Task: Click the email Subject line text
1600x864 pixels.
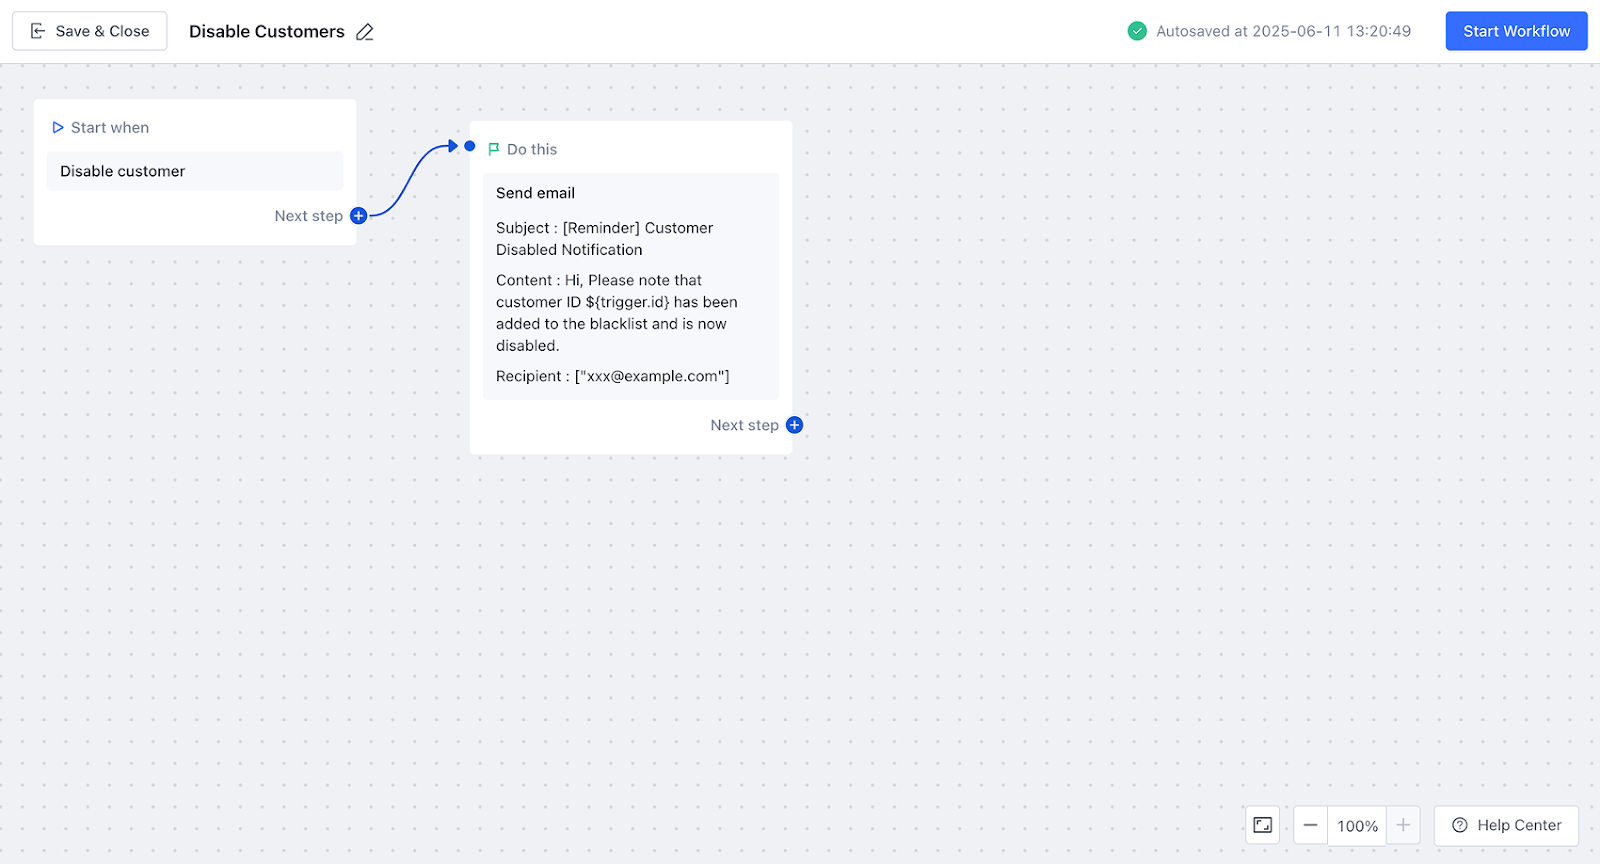Action: [604, 238]
